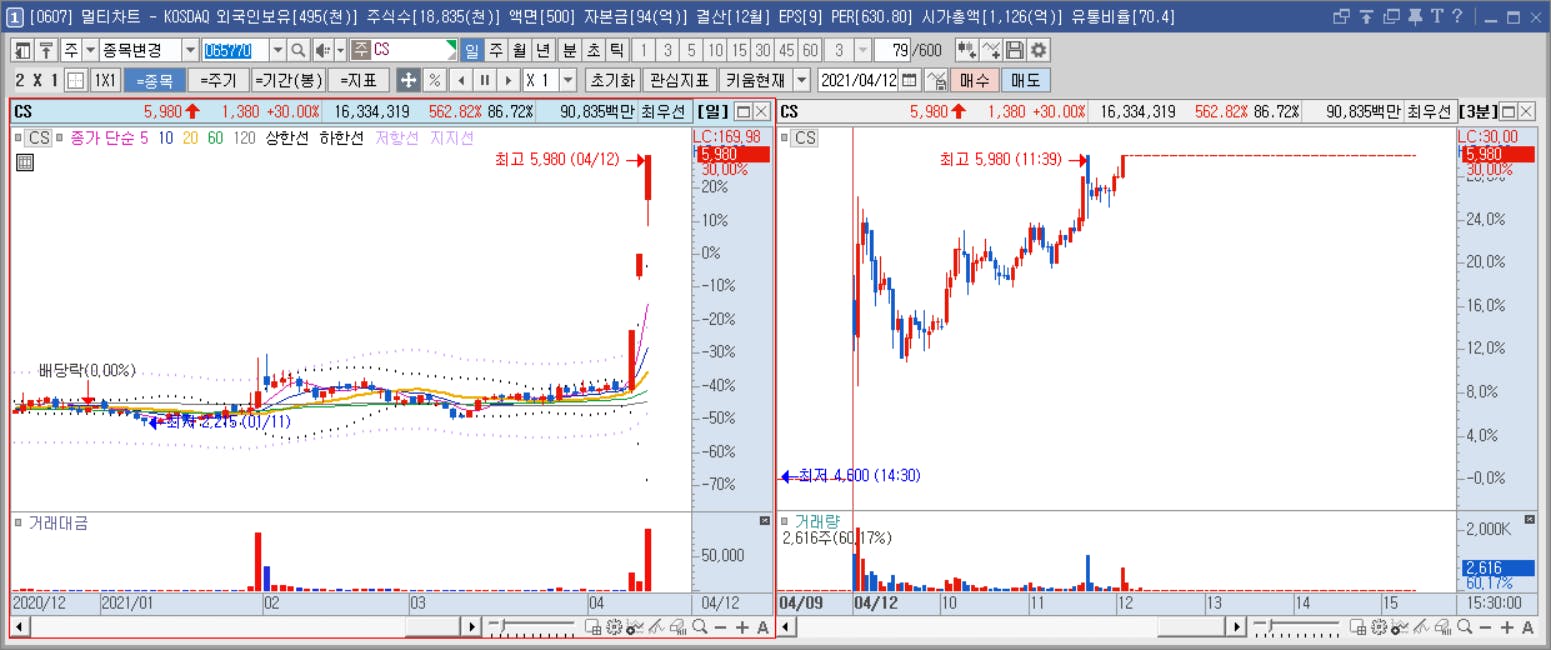Expand the 키움현재 dropdown arrow
1551x650 pixels.
click(803, 80)
